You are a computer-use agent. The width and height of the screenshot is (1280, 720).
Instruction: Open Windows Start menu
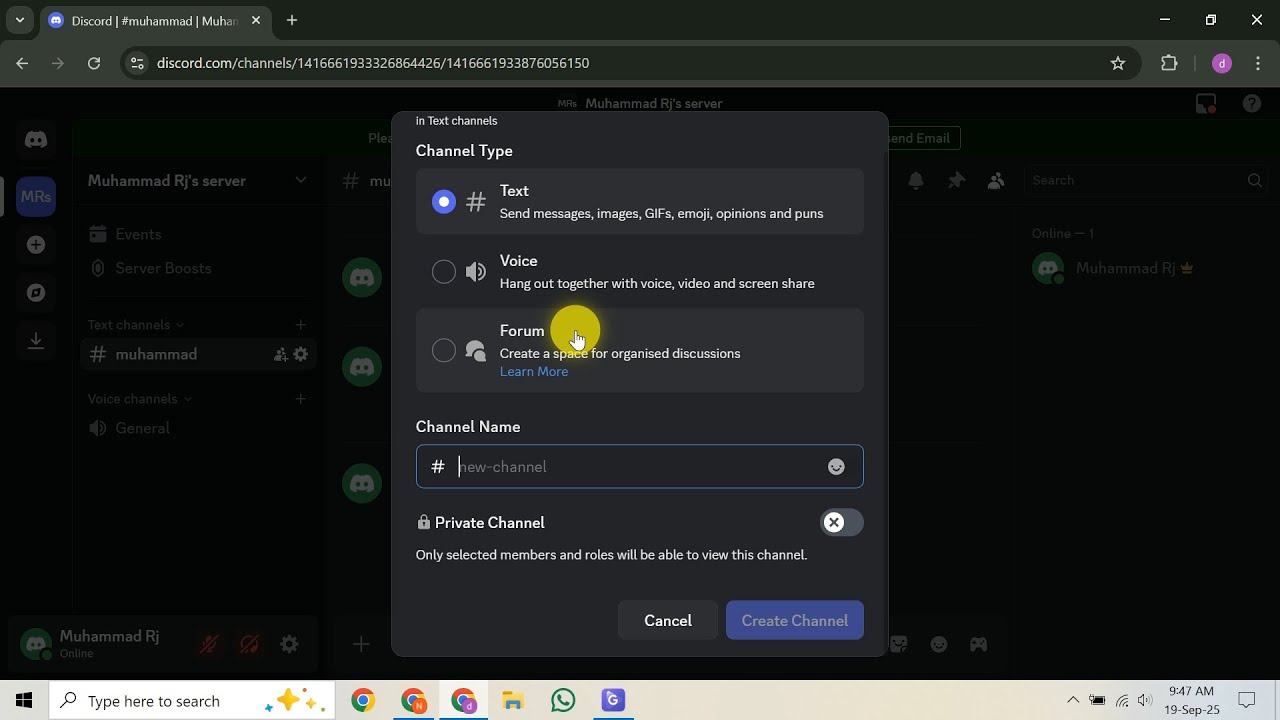[24, 701]
